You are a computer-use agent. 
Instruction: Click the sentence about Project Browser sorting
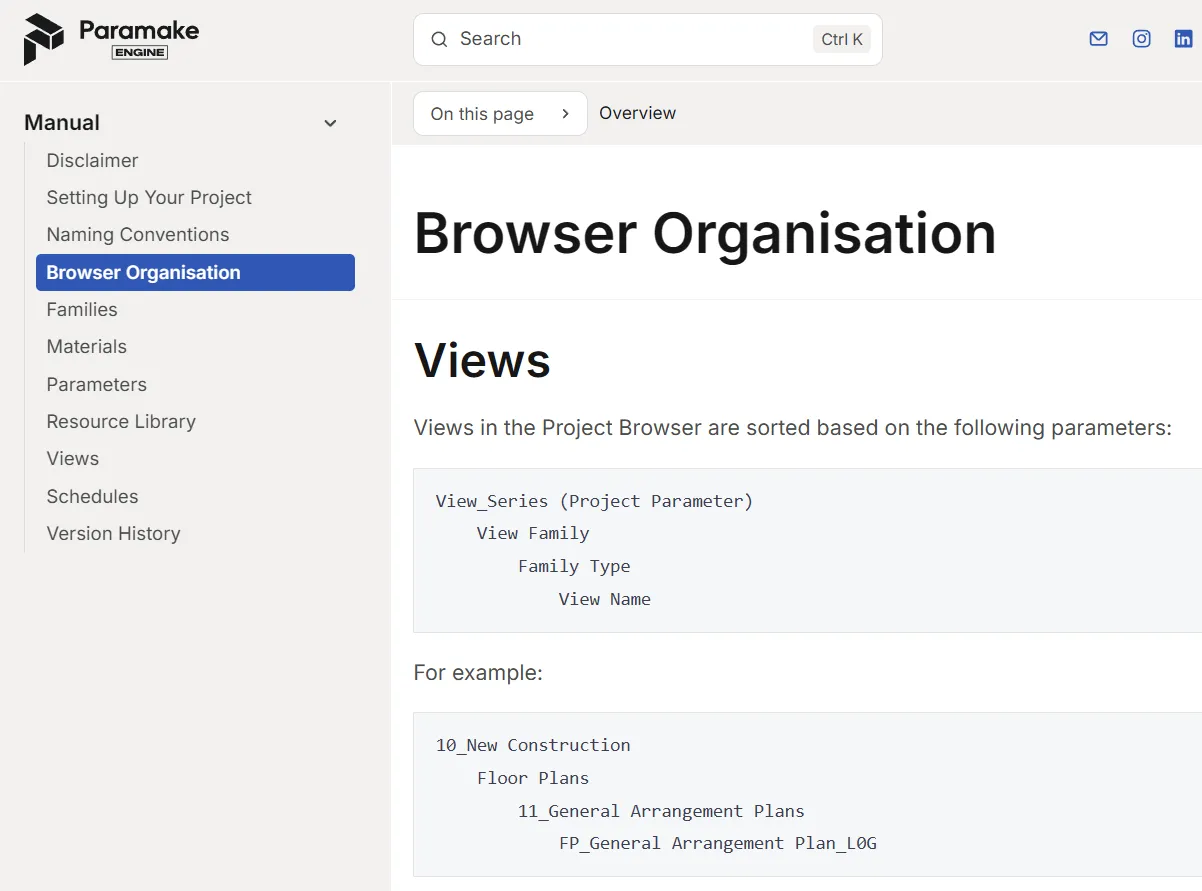793,428
